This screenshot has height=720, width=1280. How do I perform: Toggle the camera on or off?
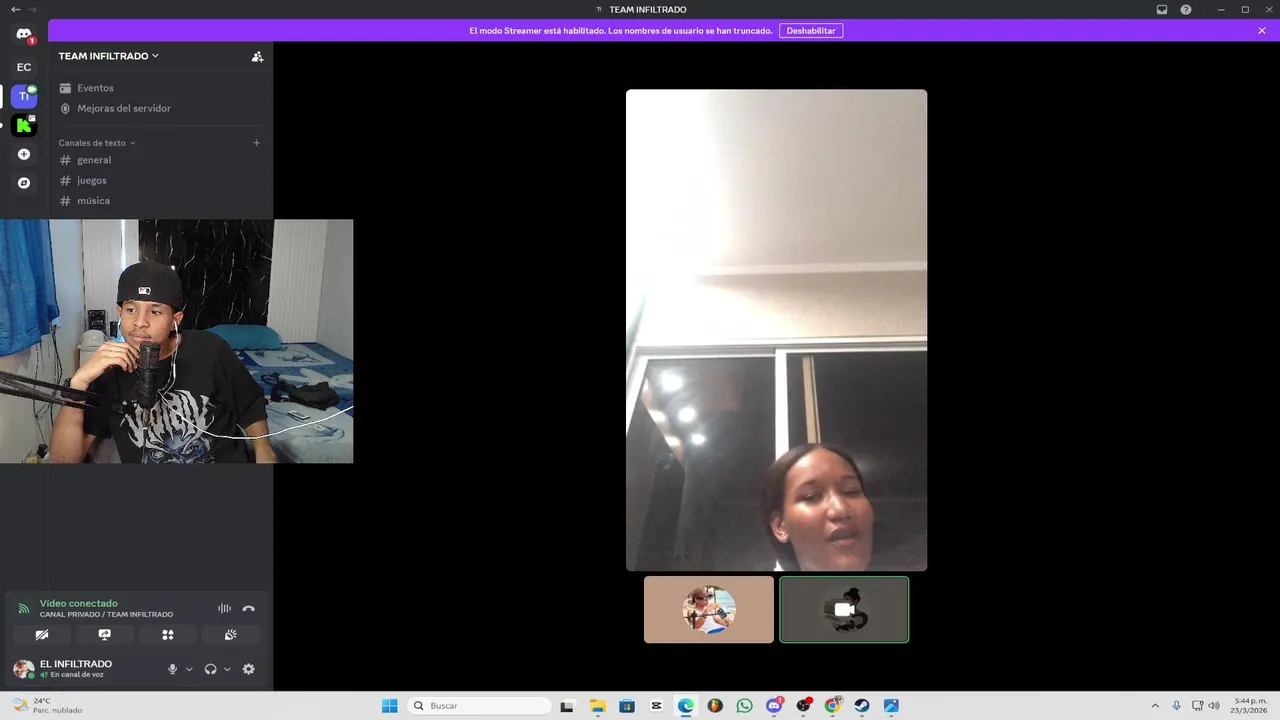pyautogui.click(x=42, y=635)
